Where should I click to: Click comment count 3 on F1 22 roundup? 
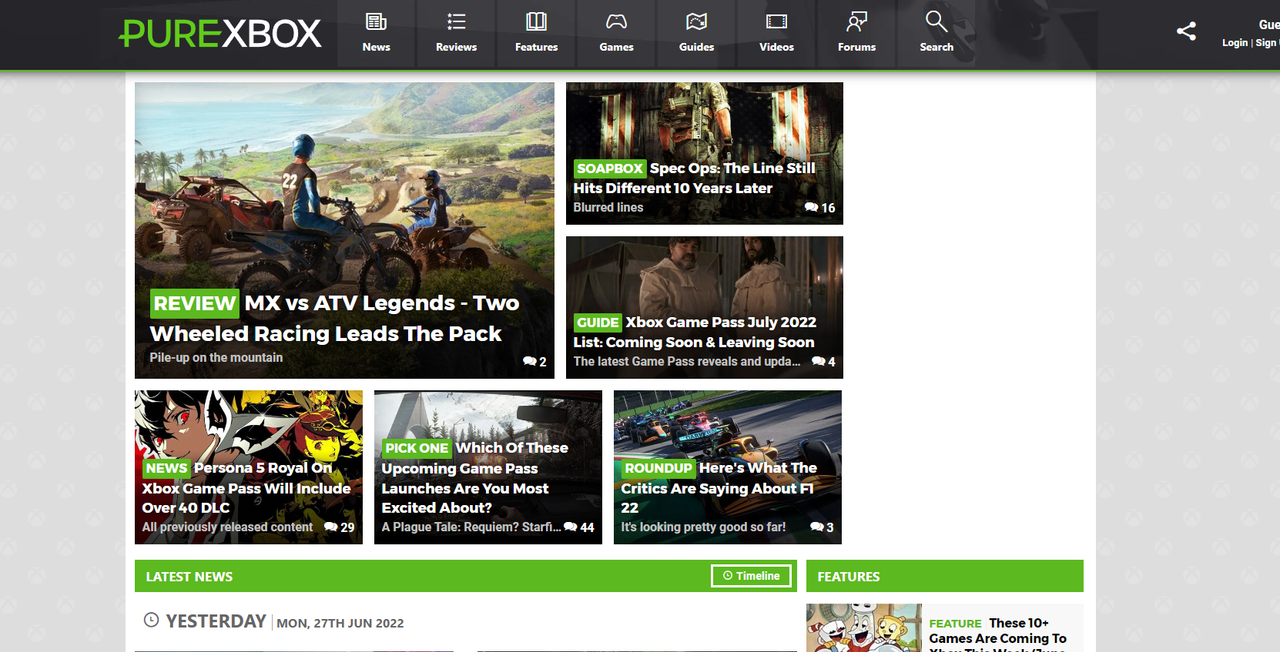[822, 527]
